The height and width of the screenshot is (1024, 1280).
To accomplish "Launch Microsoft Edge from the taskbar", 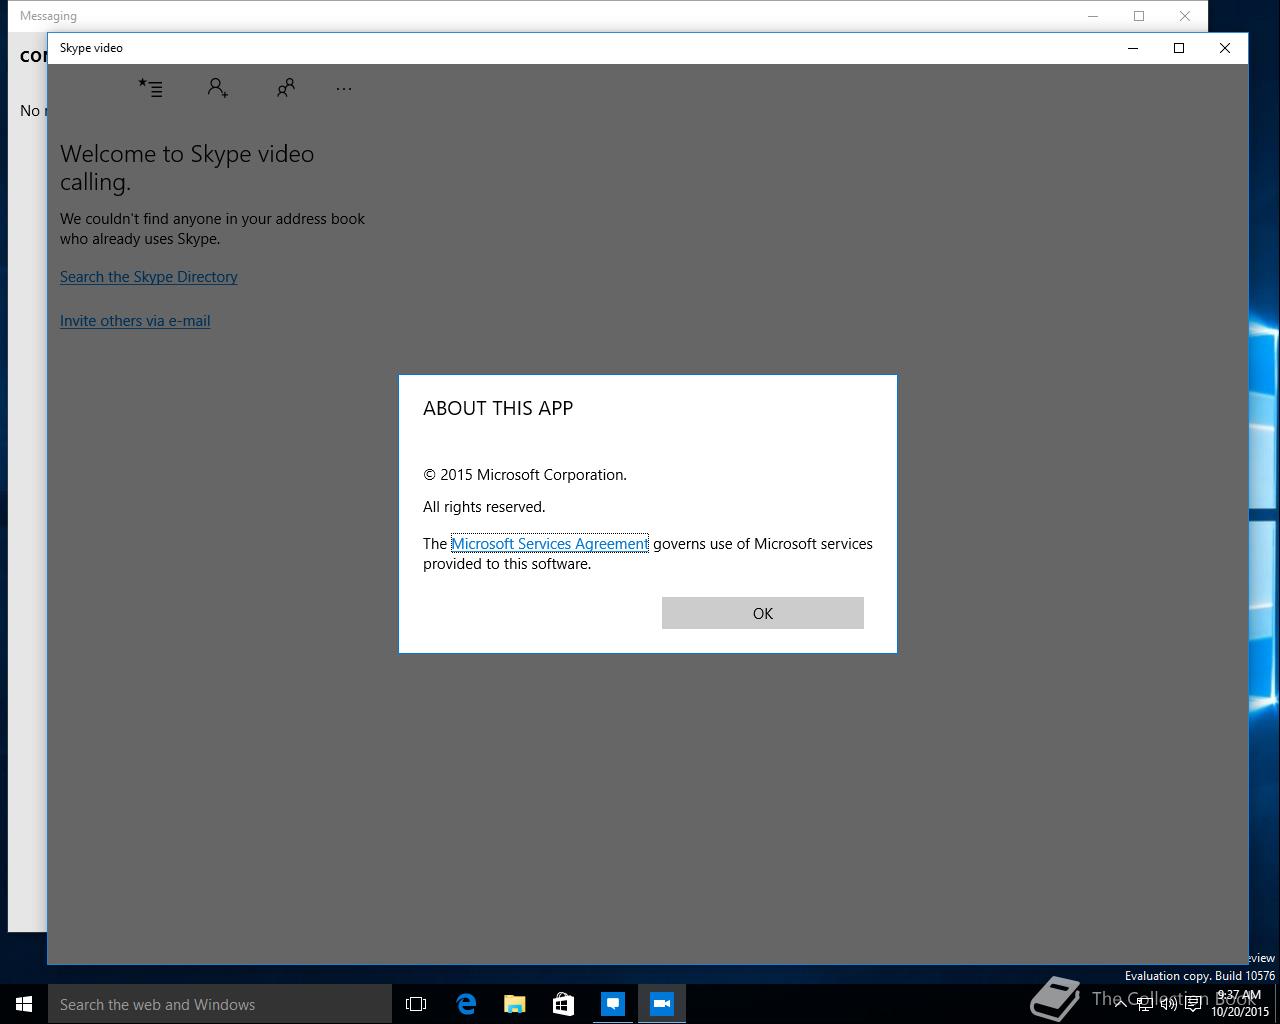I will pyautogui.click(x=466, y=1004).
